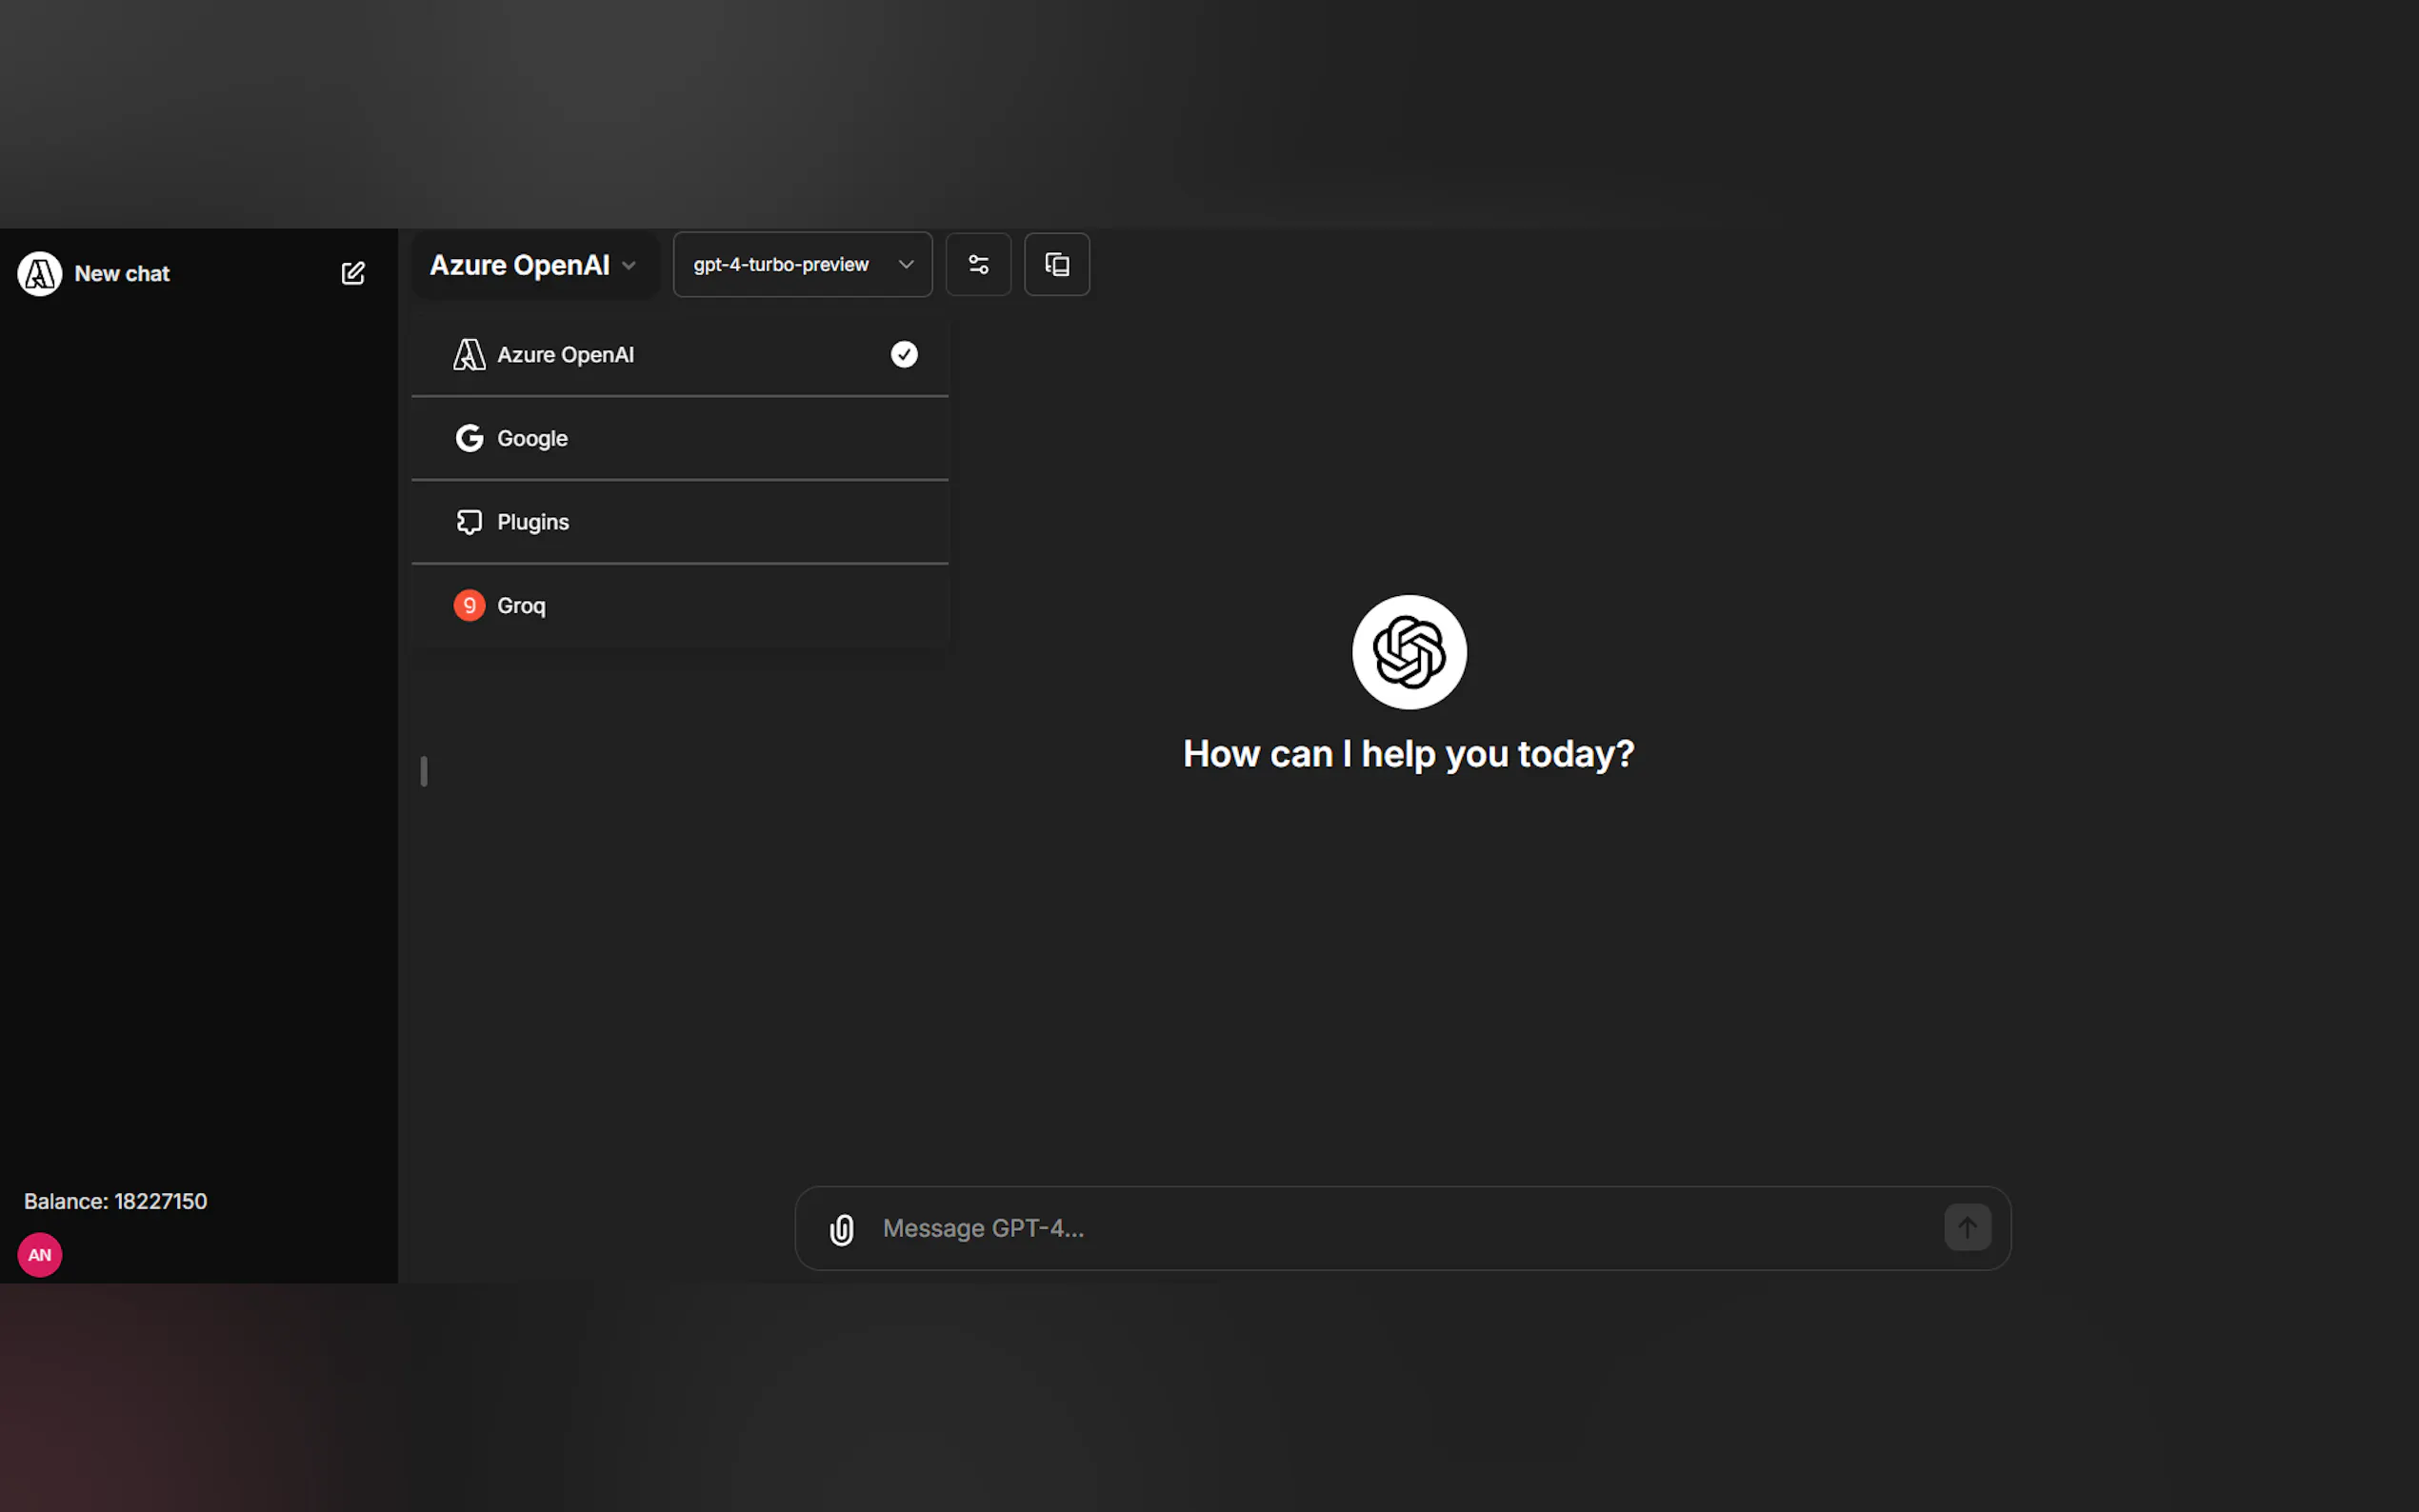
Task: Click the attach file paperclip icon
Action: coord(842,1228)
